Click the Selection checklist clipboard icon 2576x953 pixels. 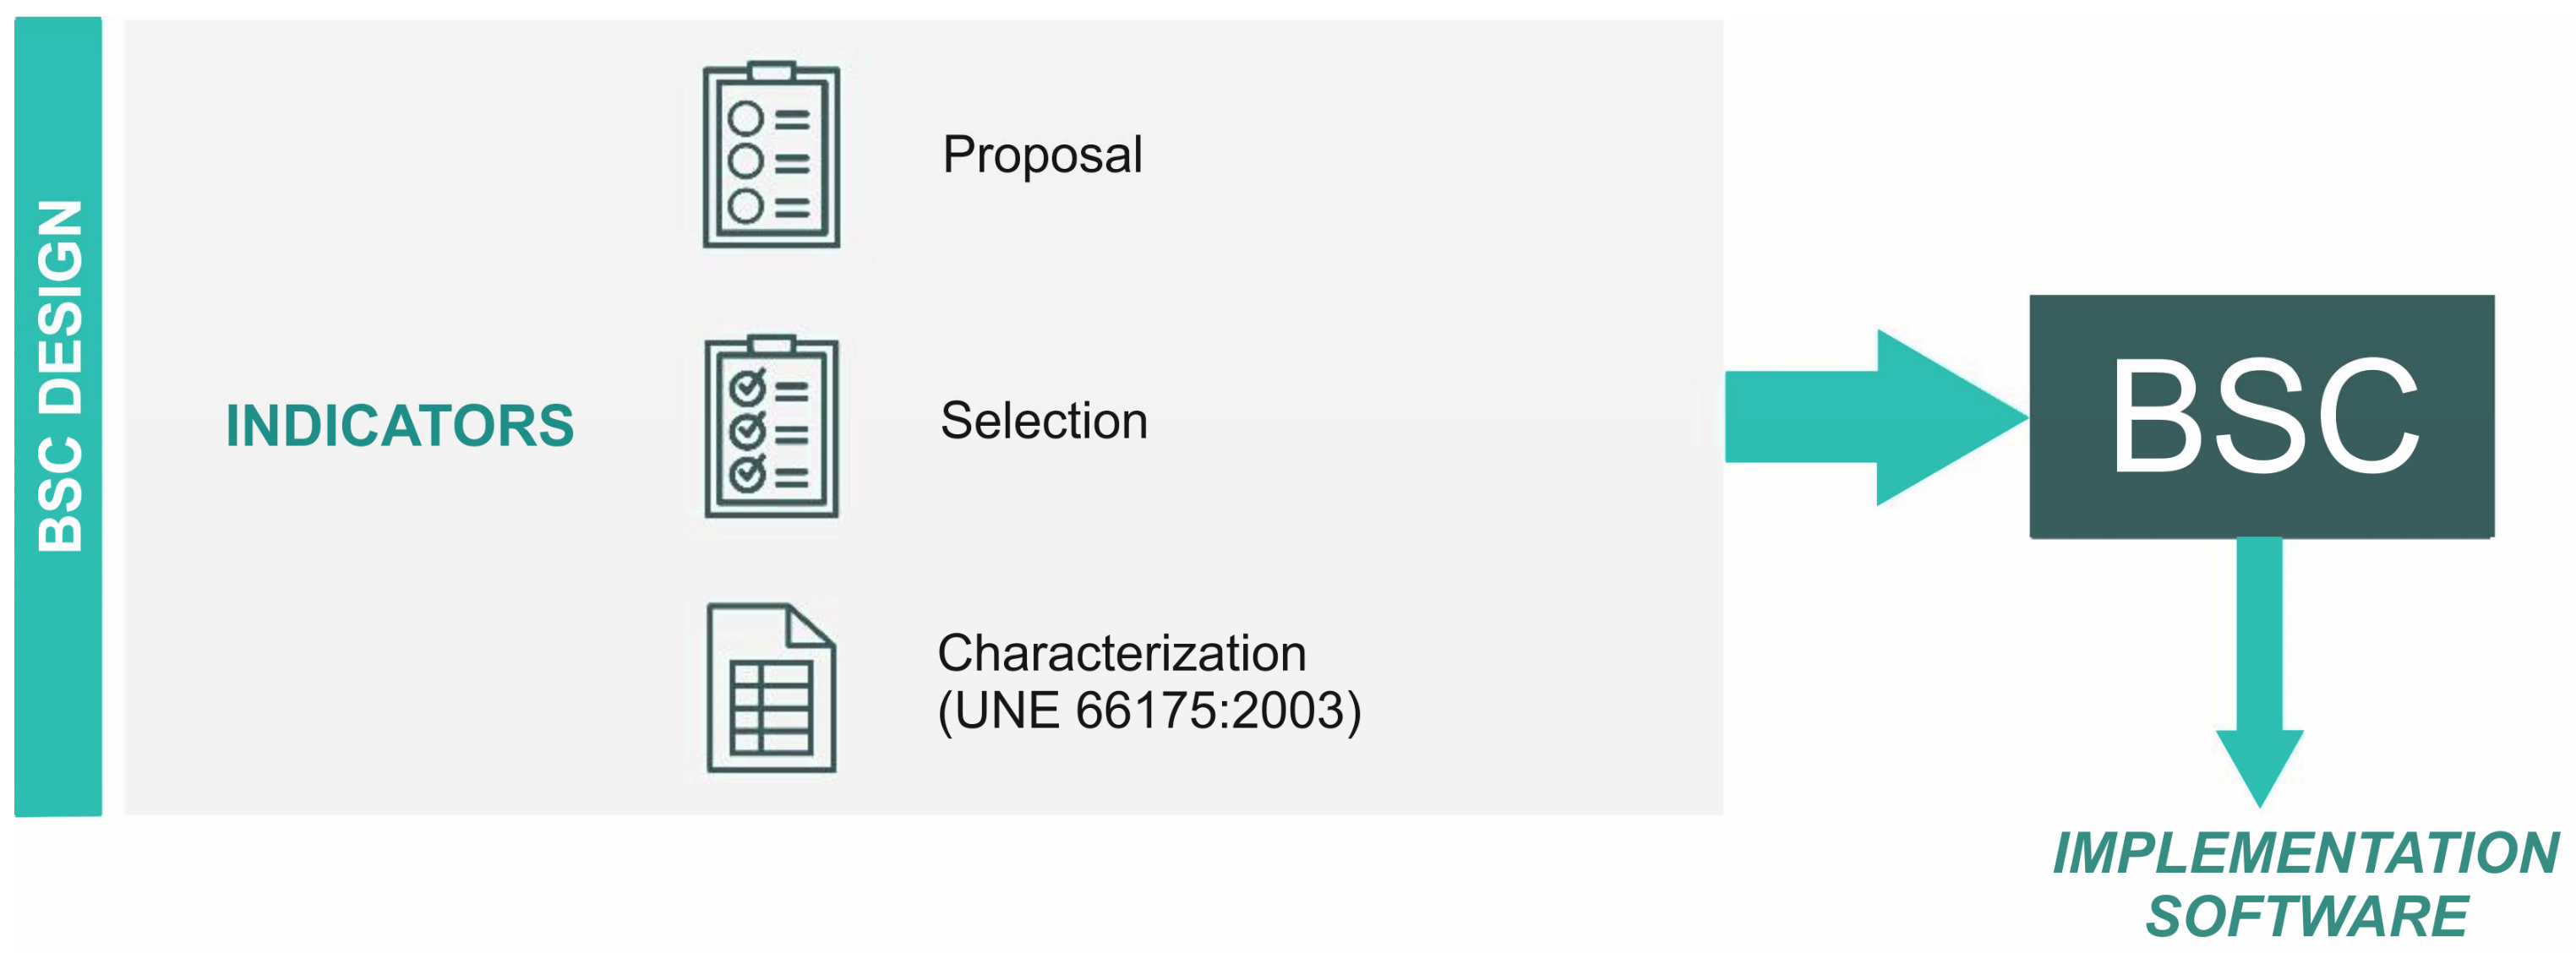pos(771,427)
